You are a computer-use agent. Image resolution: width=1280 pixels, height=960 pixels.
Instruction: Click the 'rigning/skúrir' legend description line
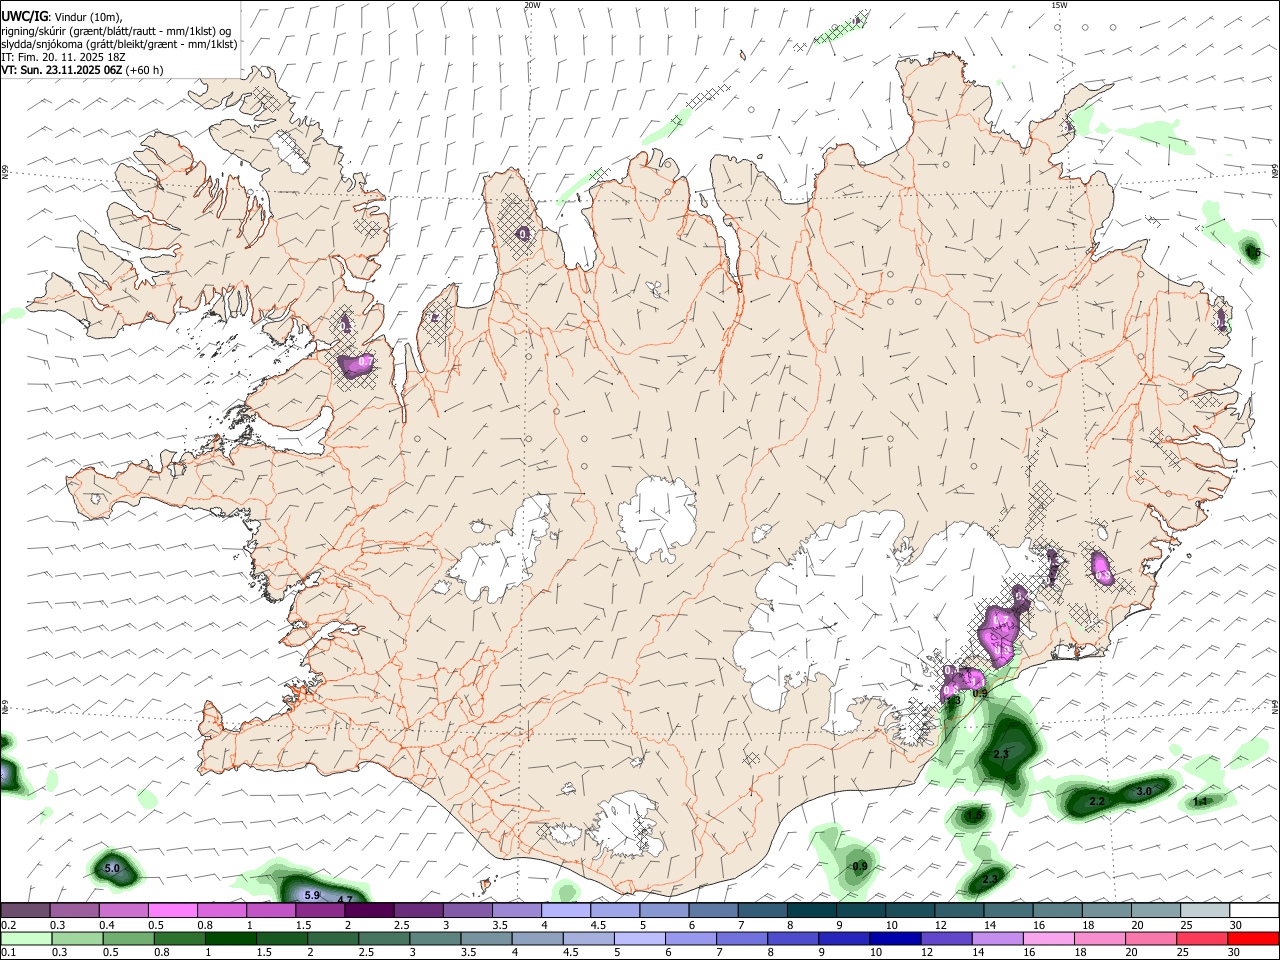117,30
